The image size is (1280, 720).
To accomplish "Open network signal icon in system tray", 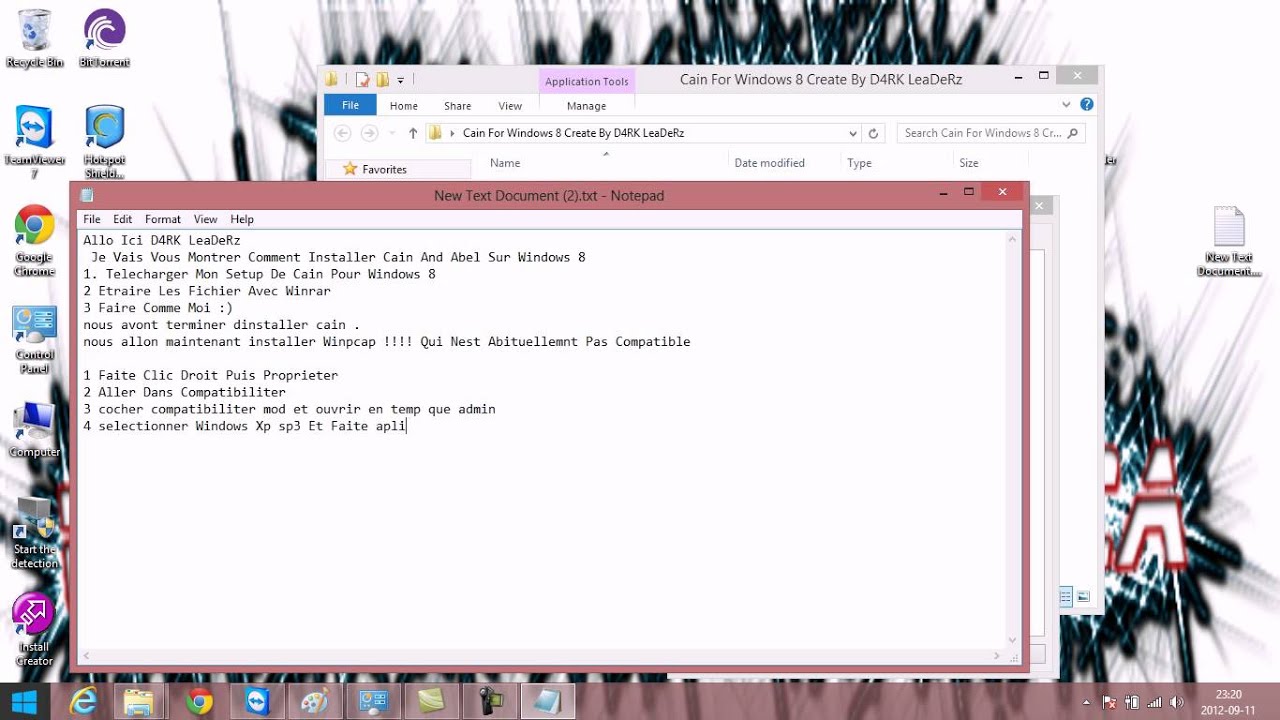I will point(1155,702).
